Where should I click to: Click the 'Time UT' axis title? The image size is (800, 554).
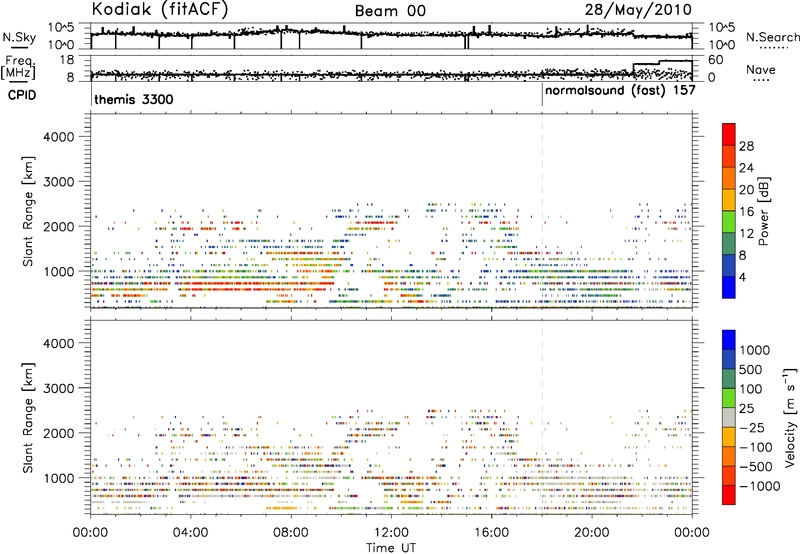click(x=391, y=547)
